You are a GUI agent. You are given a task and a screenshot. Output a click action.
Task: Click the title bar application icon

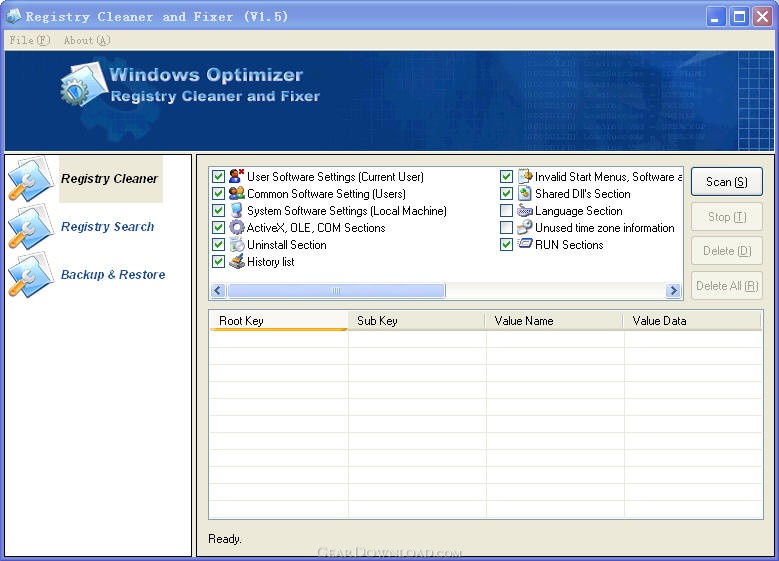(14, 16)
